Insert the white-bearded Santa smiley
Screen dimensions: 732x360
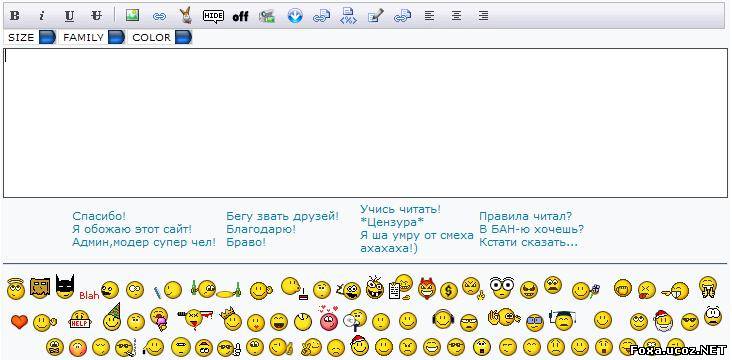coord(663,321)
